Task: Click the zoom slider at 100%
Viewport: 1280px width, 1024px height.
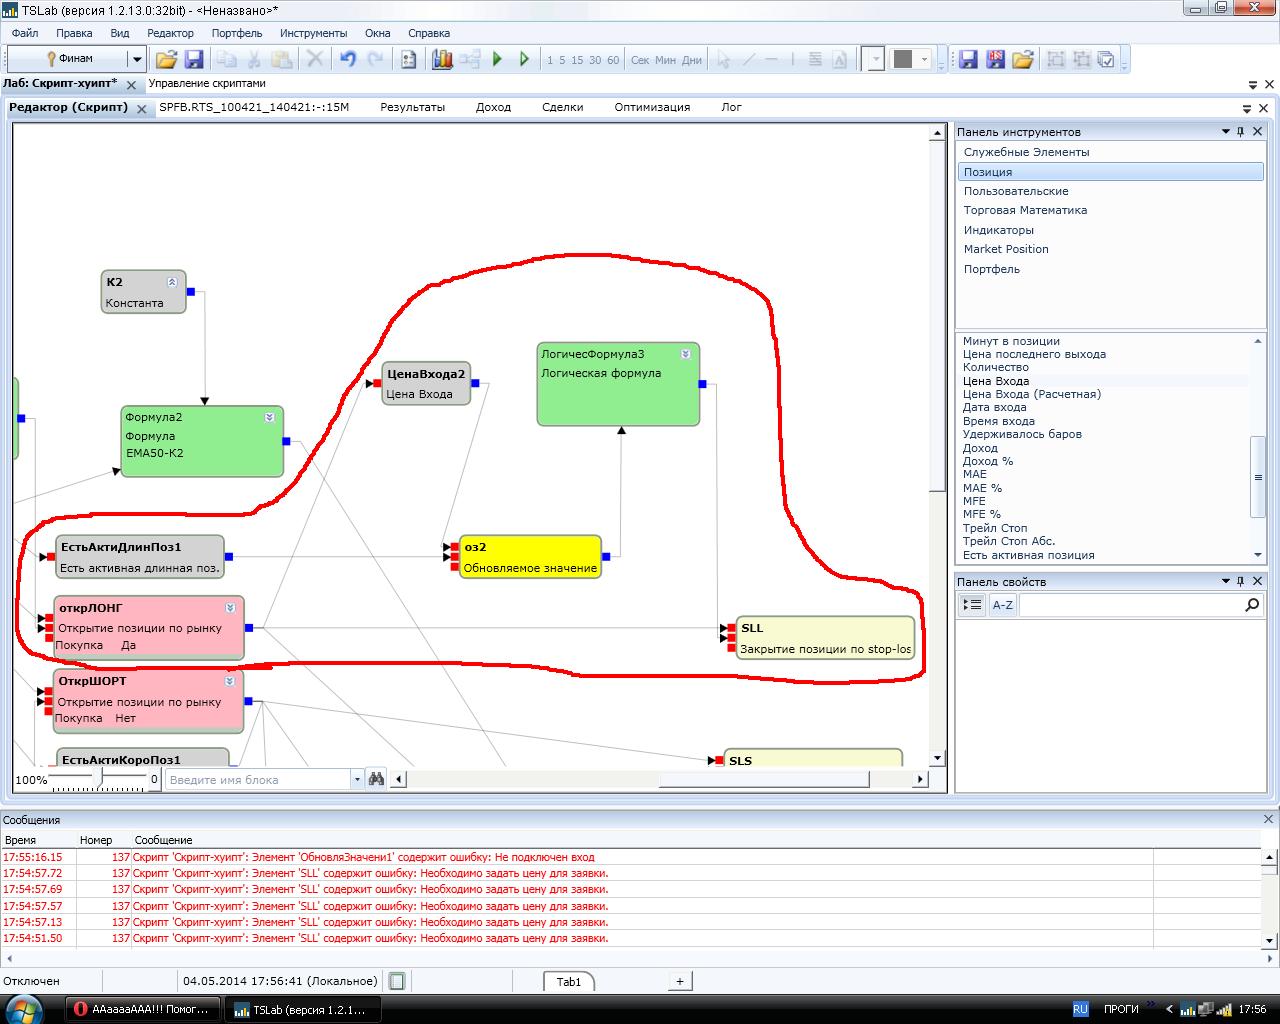Action: click(x=97, y=778)
